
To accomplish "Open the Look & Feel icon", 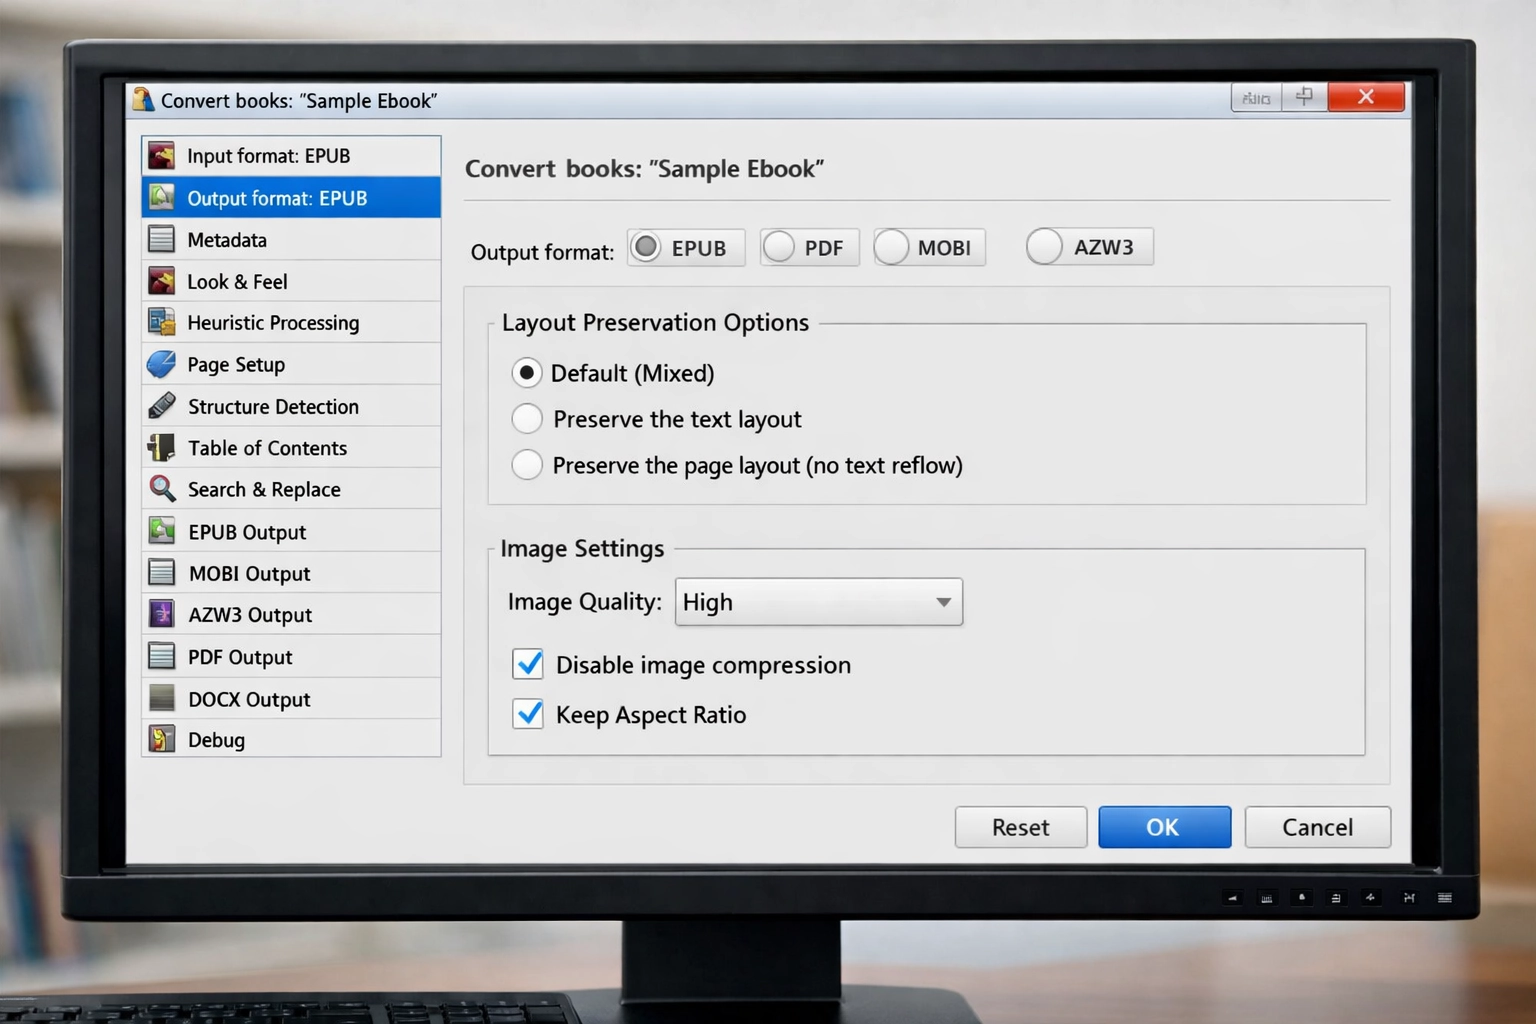I will click(x=161, y=281).
